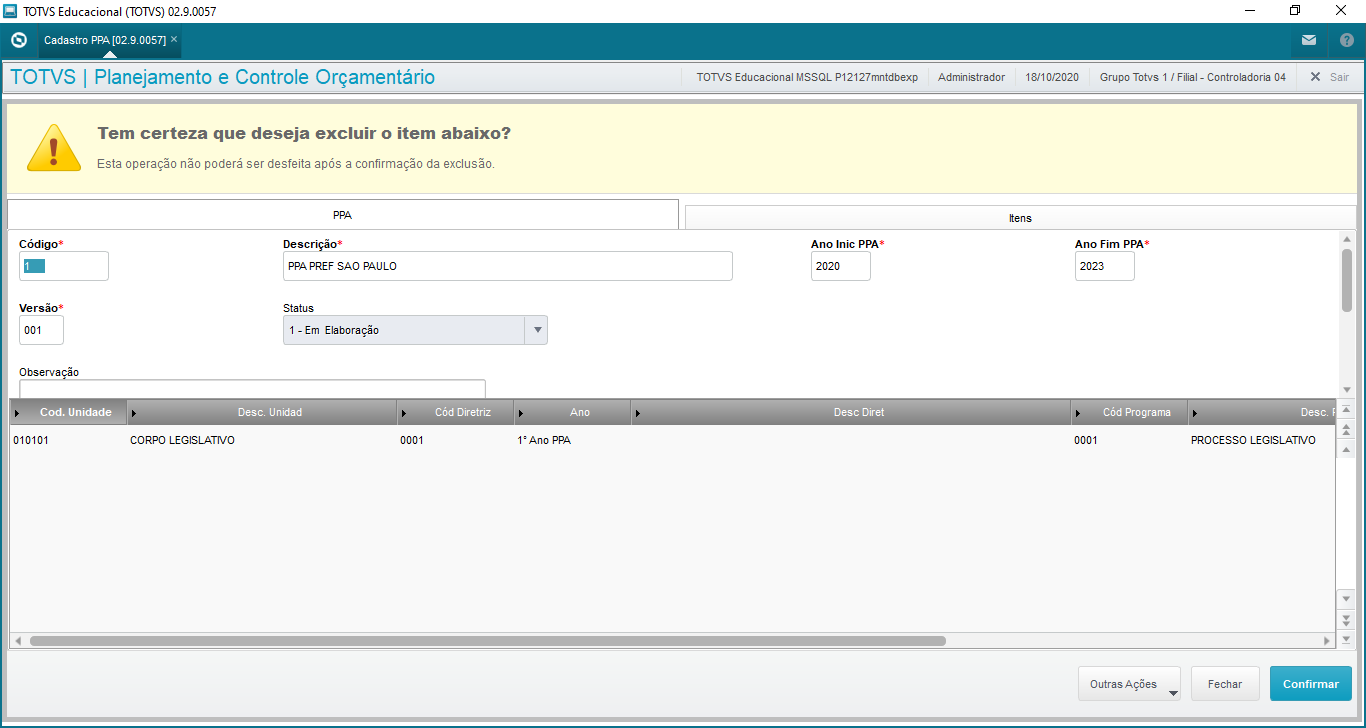Click the Cód Programa column header

[x=1129, y=412]
